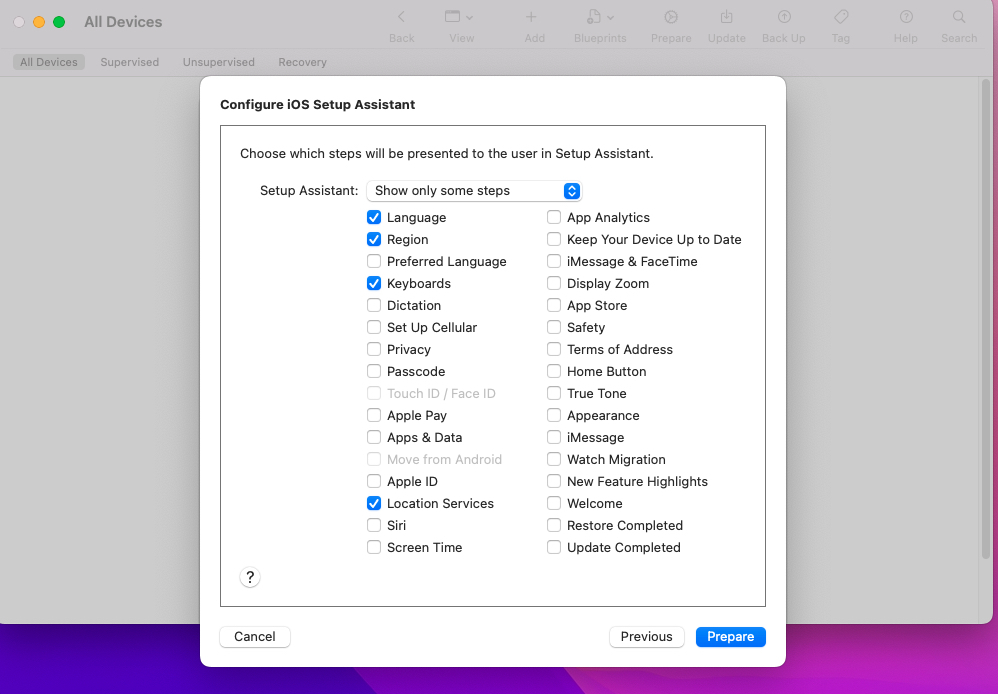Click the Prepare toolbar icon
Screen dimensions: 998x694
click(671, 17)
